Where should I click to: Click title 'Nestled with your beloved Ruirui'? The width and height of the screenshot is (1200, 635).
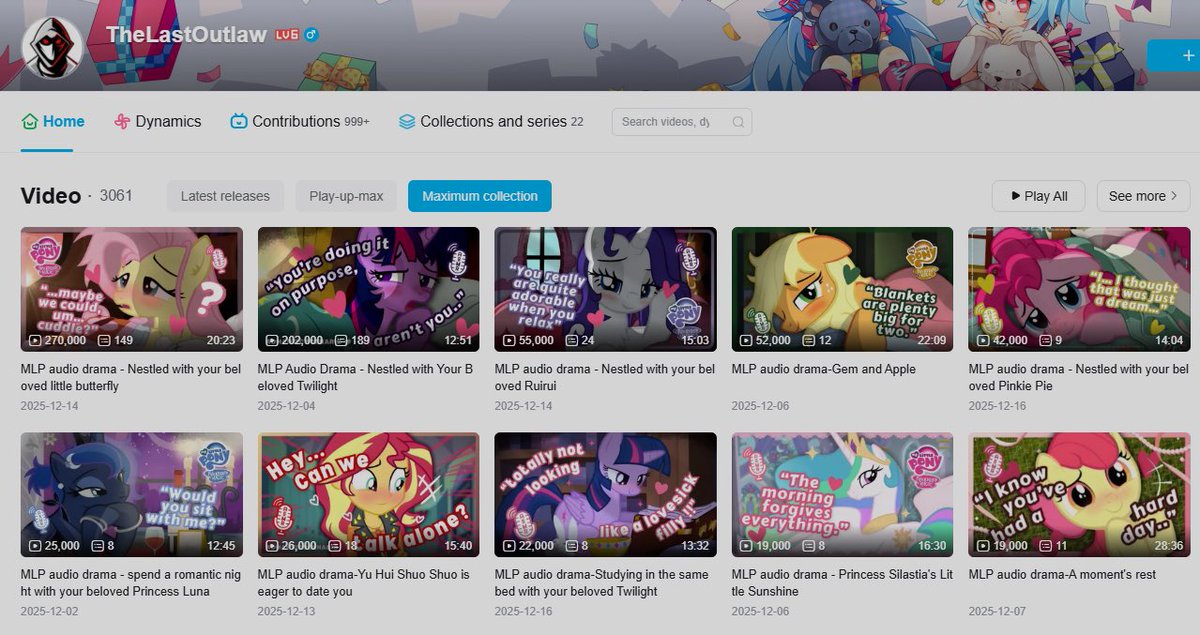click(x=605, y=377)
